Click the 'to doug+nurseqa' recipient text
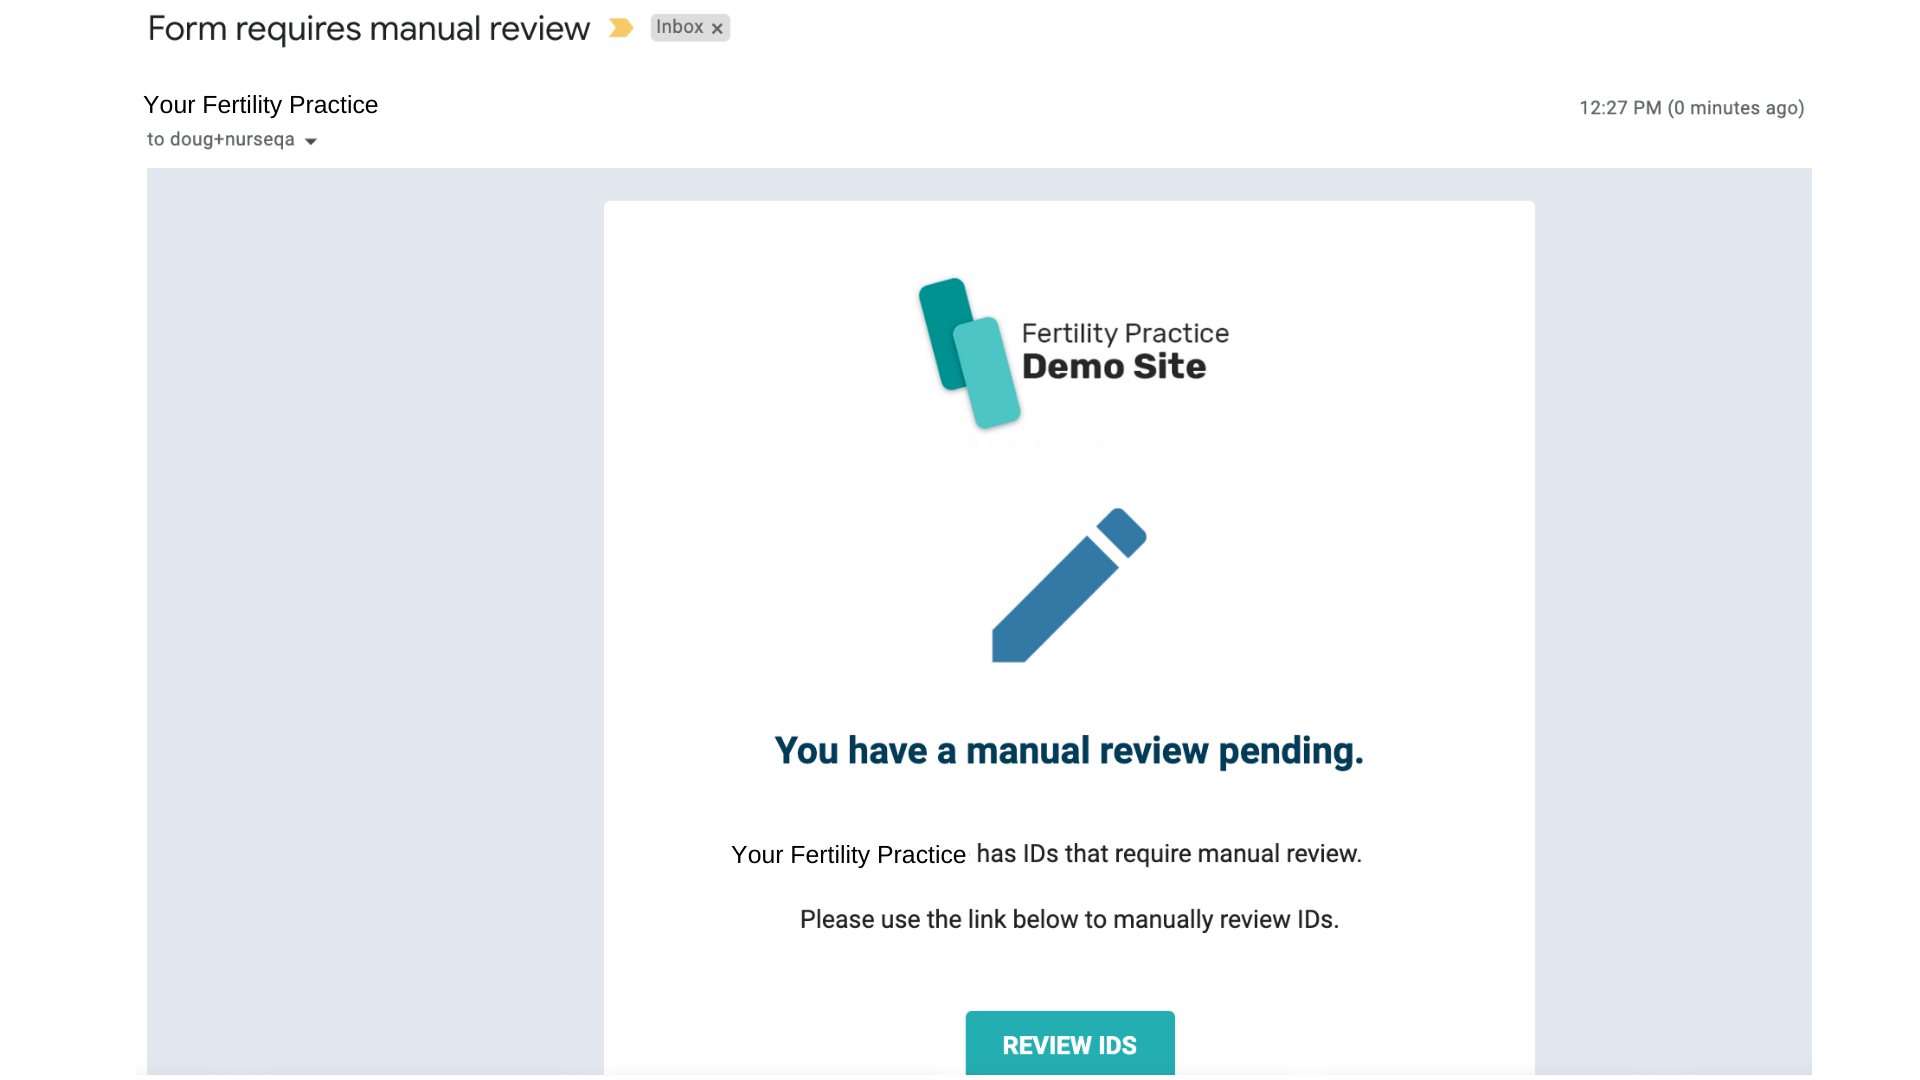1920x1080 pixels. pyautogui.click(x=221, y=140)
